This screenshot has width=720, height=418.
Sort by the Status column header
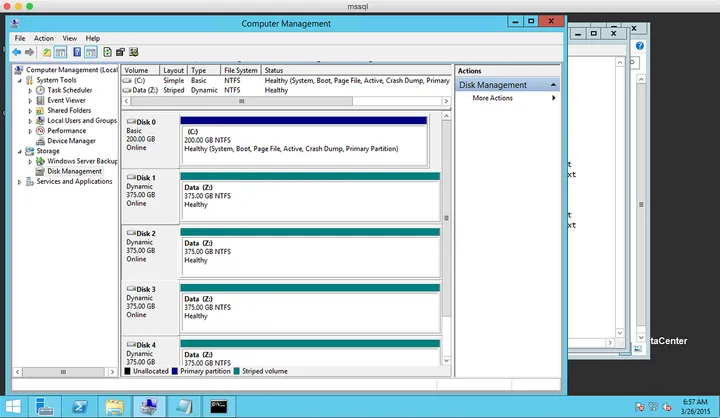click(x=356, y=70)
